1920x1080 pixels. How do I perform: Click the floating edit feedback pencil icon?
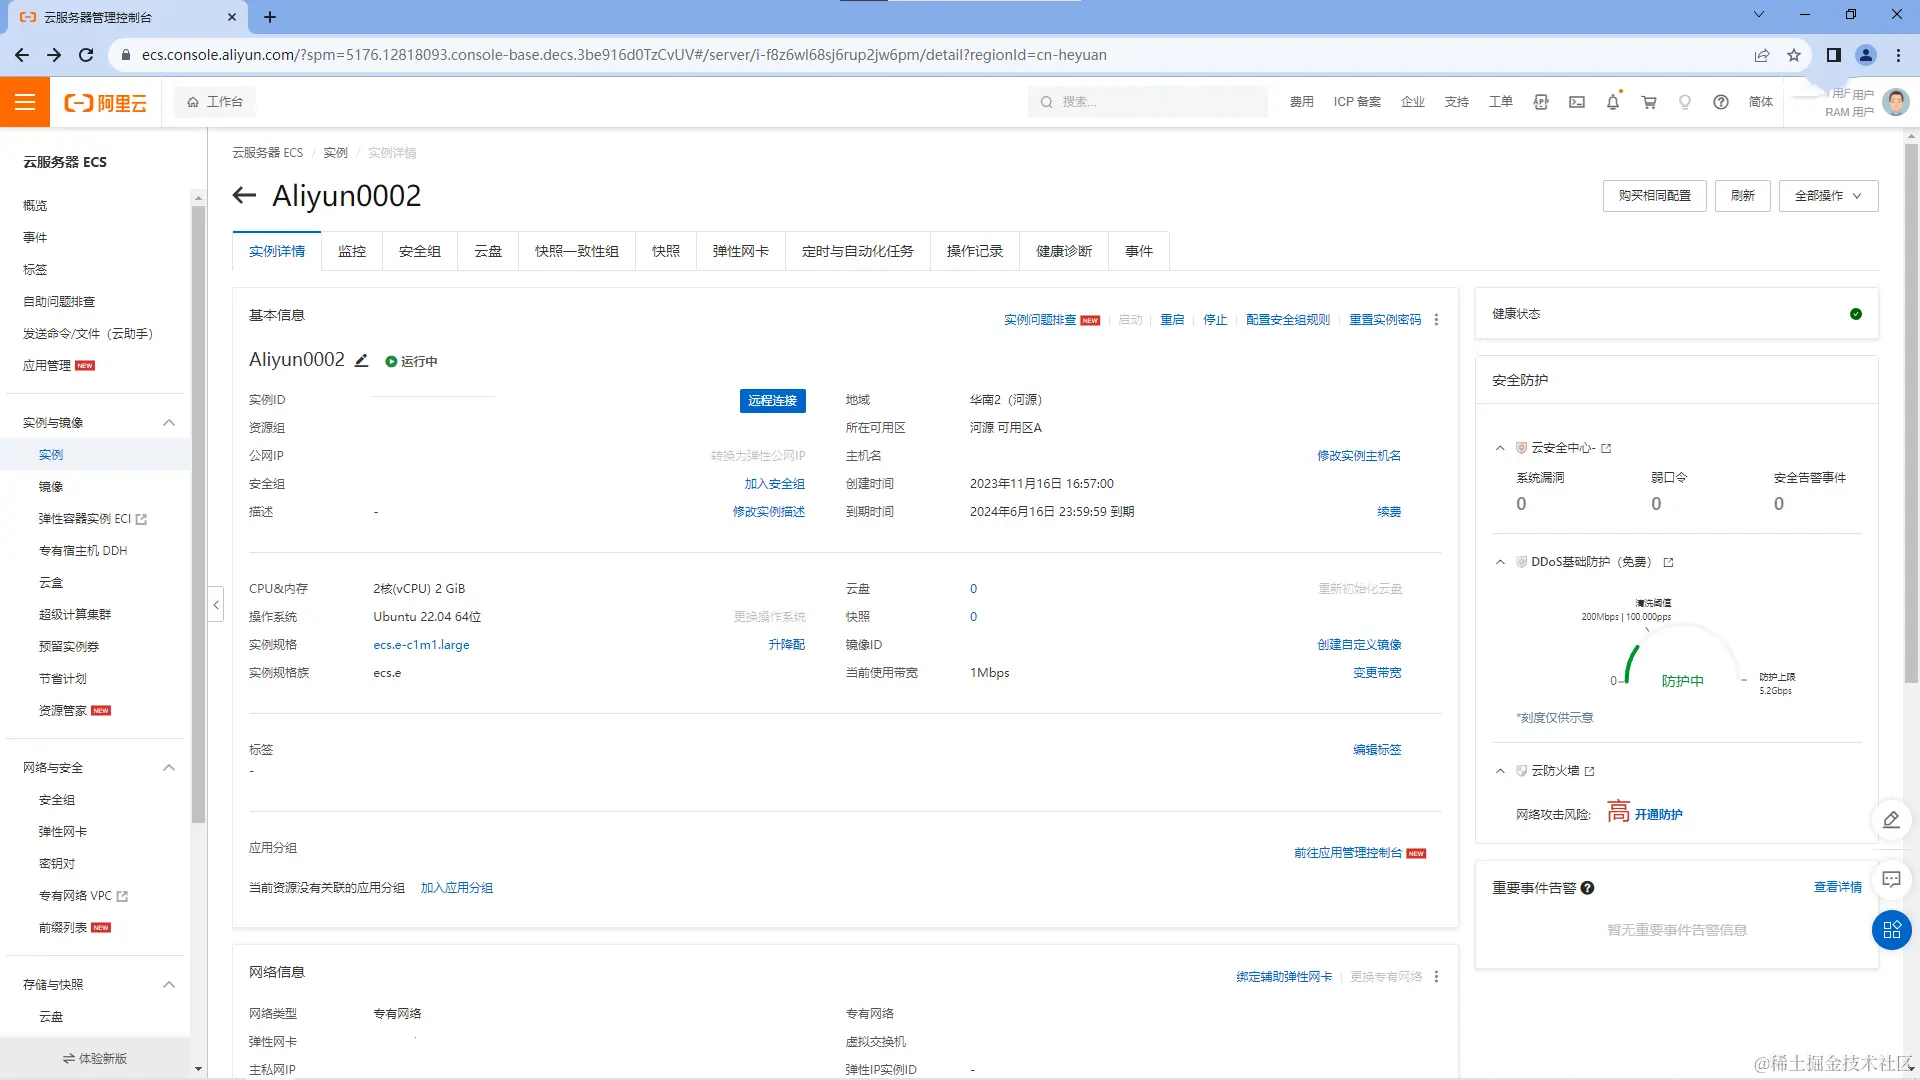click(1891, 820)
